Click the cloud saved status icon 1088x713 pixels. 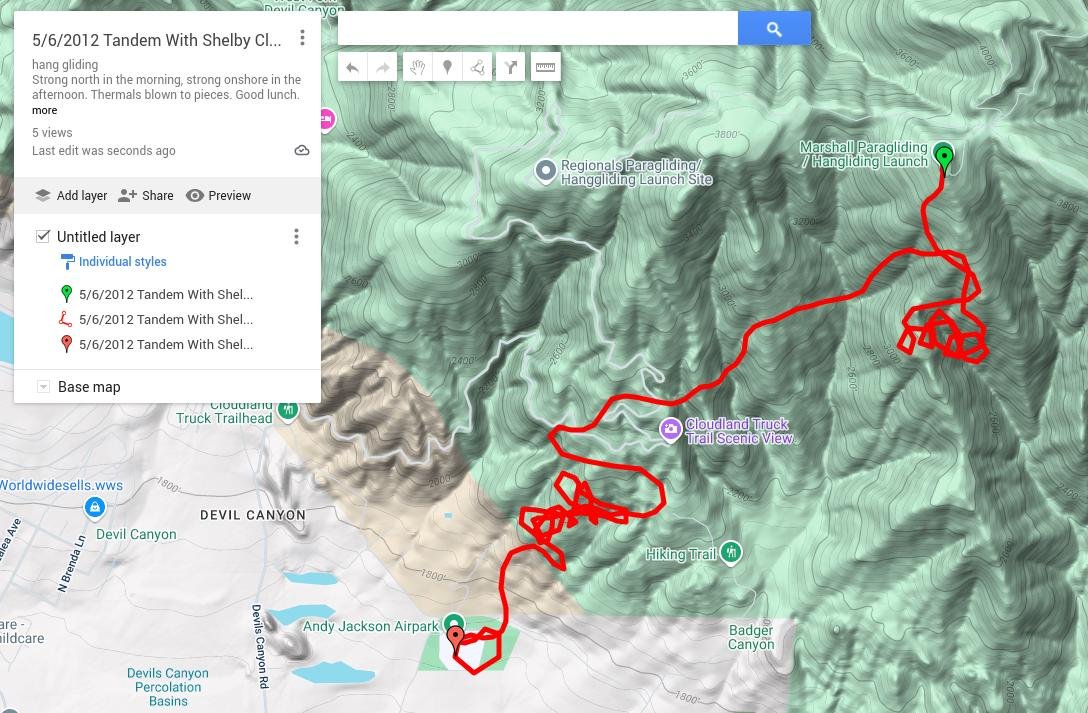tap(302, 151)
